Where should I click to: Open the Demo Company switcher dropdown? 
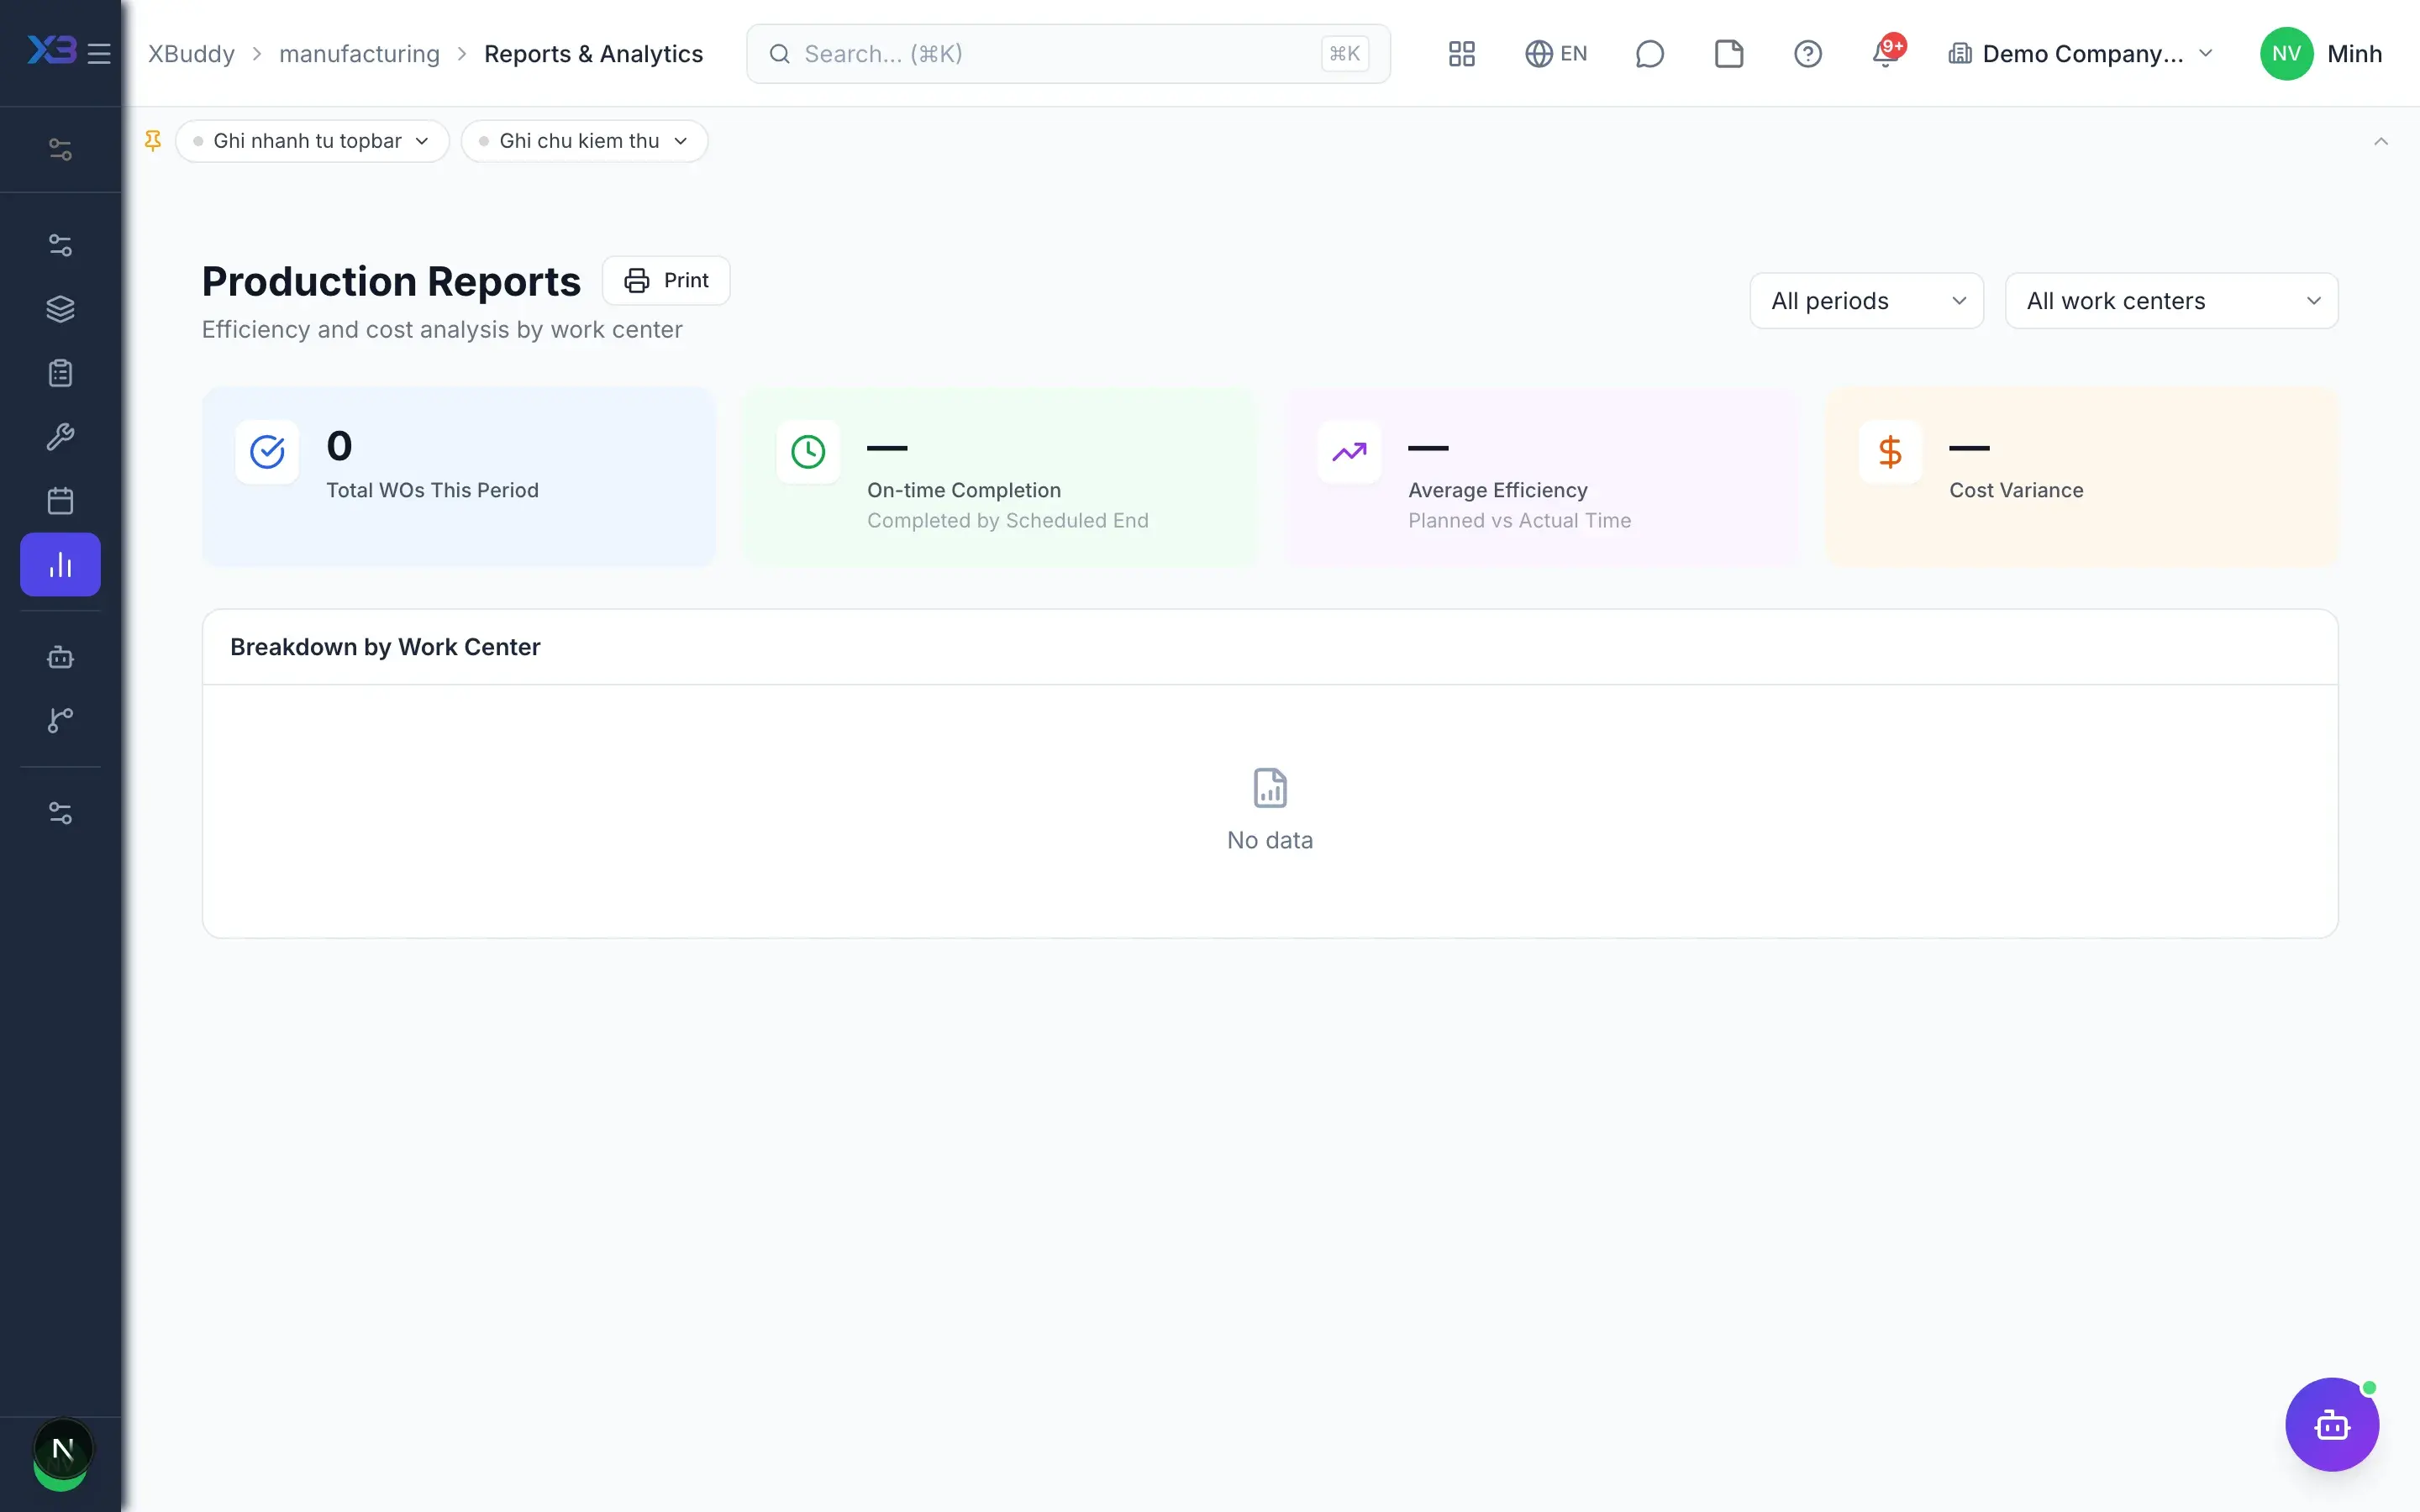2081,54
